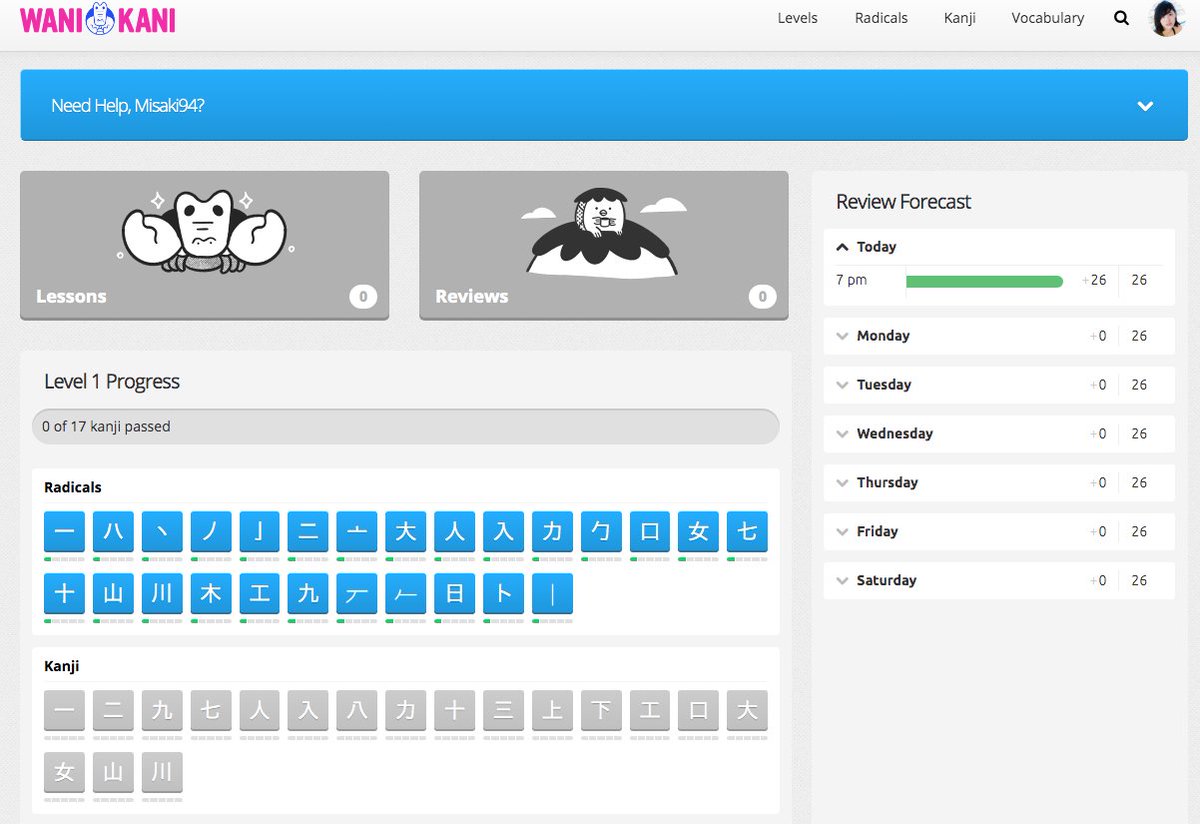Open the grey 人 kanji tile
Image resolution: width=1200 pixels, height=824 pixels.
tap(259, 710)
